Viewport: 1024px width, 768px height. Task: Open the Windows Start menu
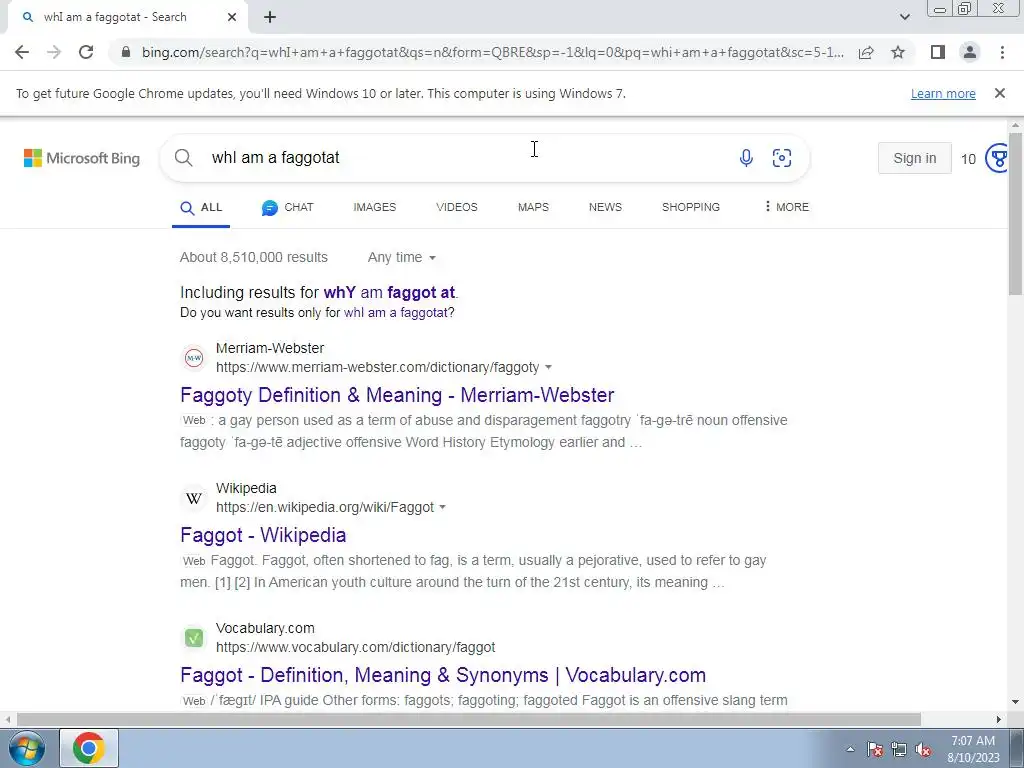click(26, 748)
